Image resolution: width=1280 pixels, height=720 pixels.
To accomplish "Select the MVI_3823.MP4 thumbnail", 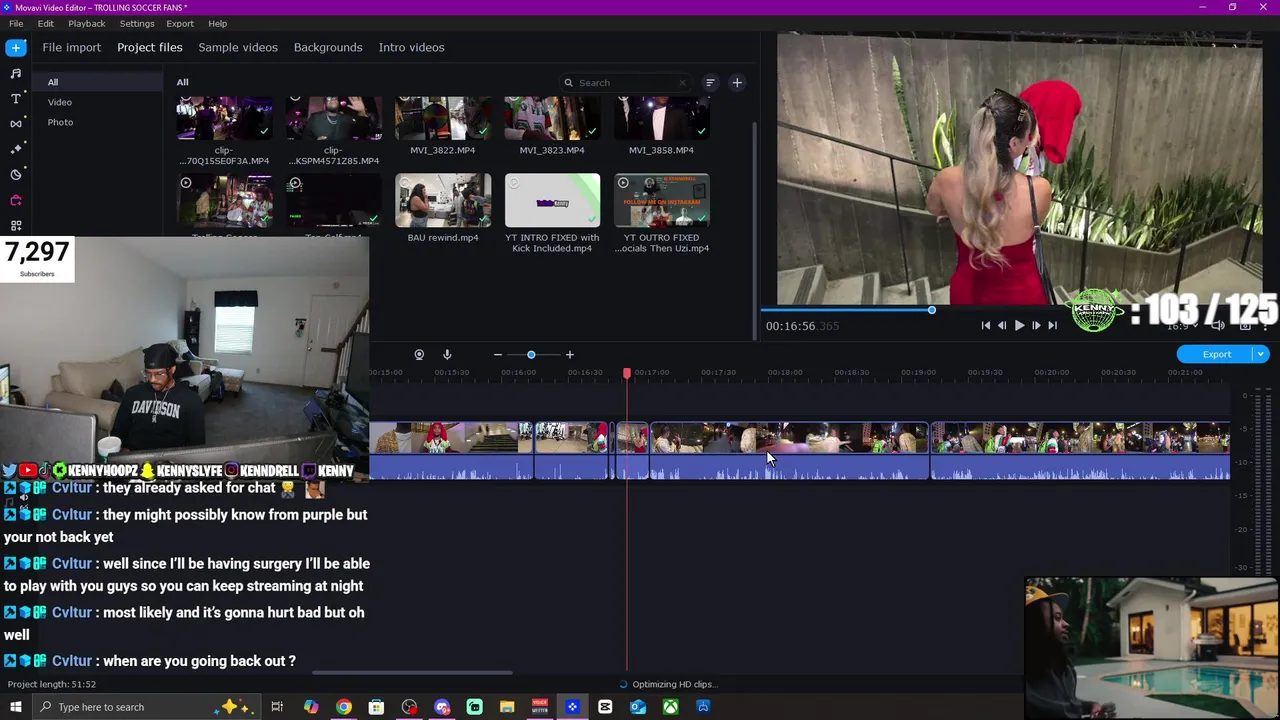I will click(x=552, y=119).
